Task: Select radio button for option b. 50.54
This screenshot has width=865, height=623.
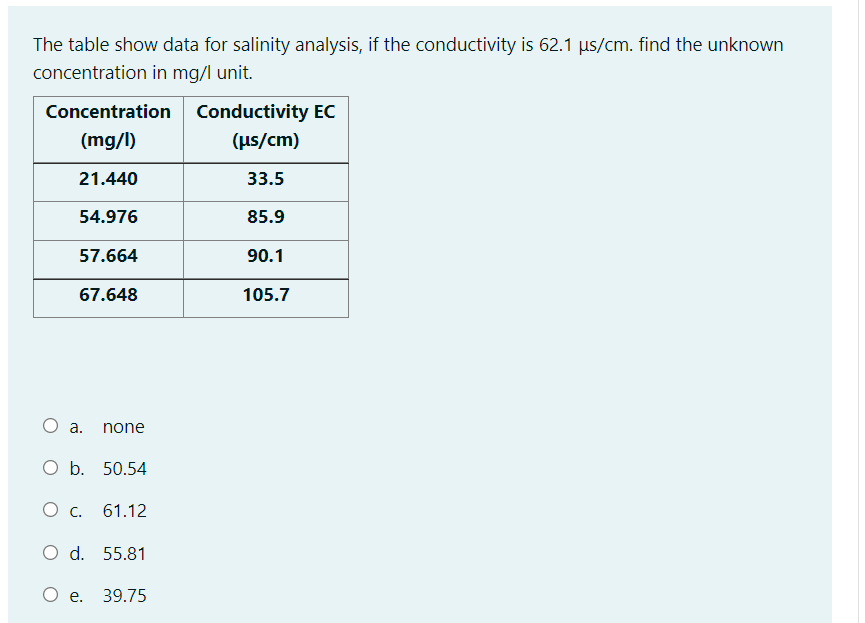Action: click(50, 467)
